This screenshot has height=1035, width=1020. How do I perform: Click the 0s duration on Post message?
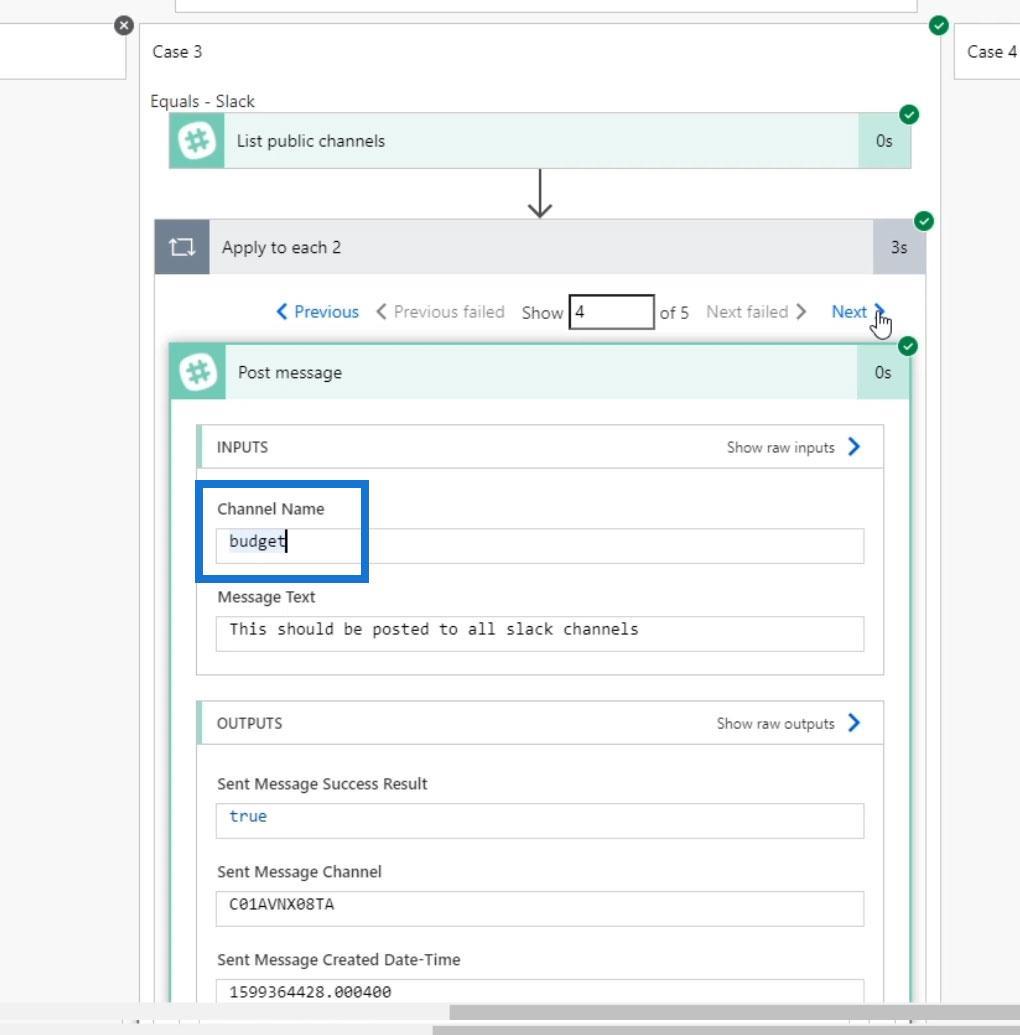[x=883, y=372]
